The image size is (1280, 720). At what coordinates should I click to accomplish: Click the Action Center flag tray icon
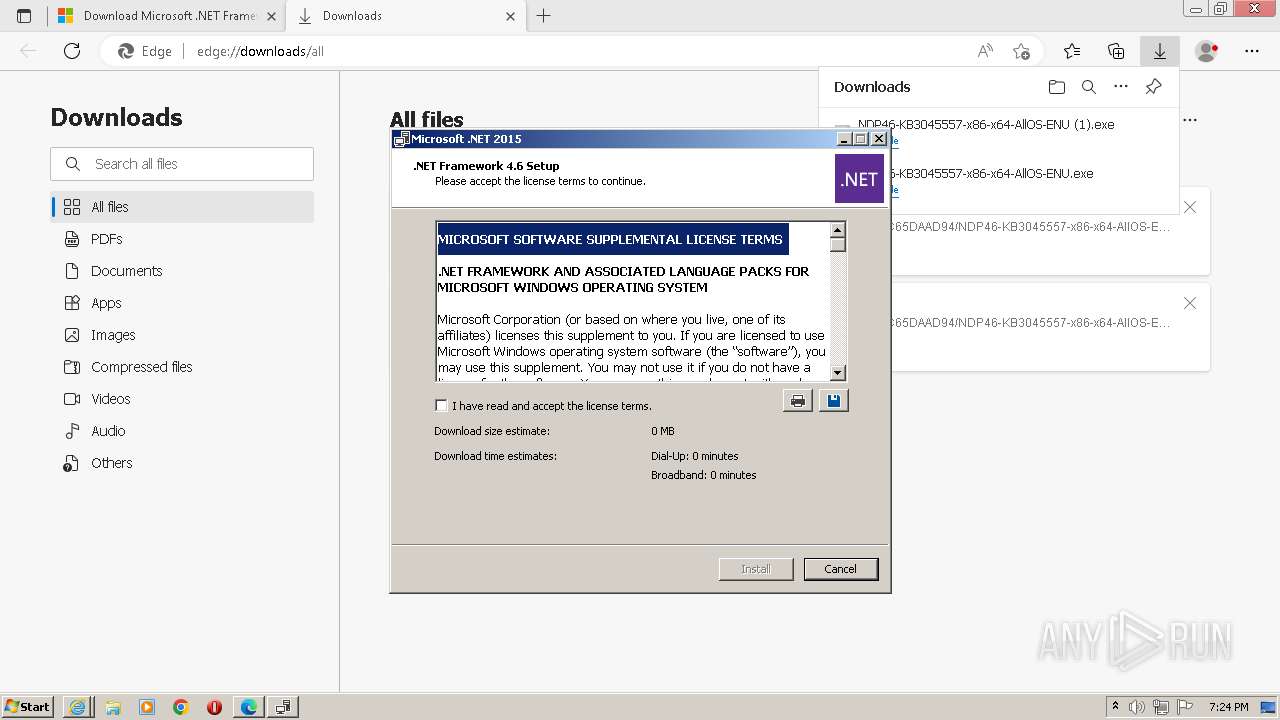point(1185,707)
